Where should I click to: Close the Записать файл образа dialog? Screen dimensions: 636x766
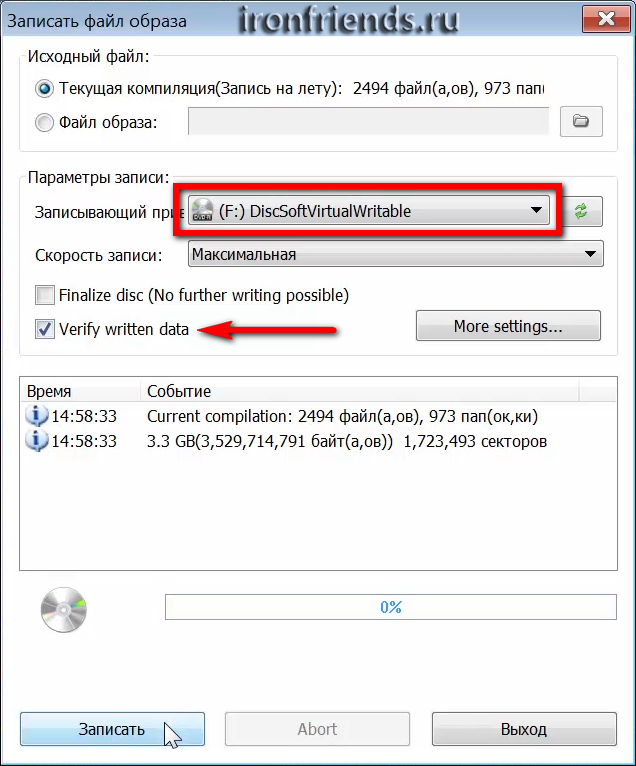606,17
